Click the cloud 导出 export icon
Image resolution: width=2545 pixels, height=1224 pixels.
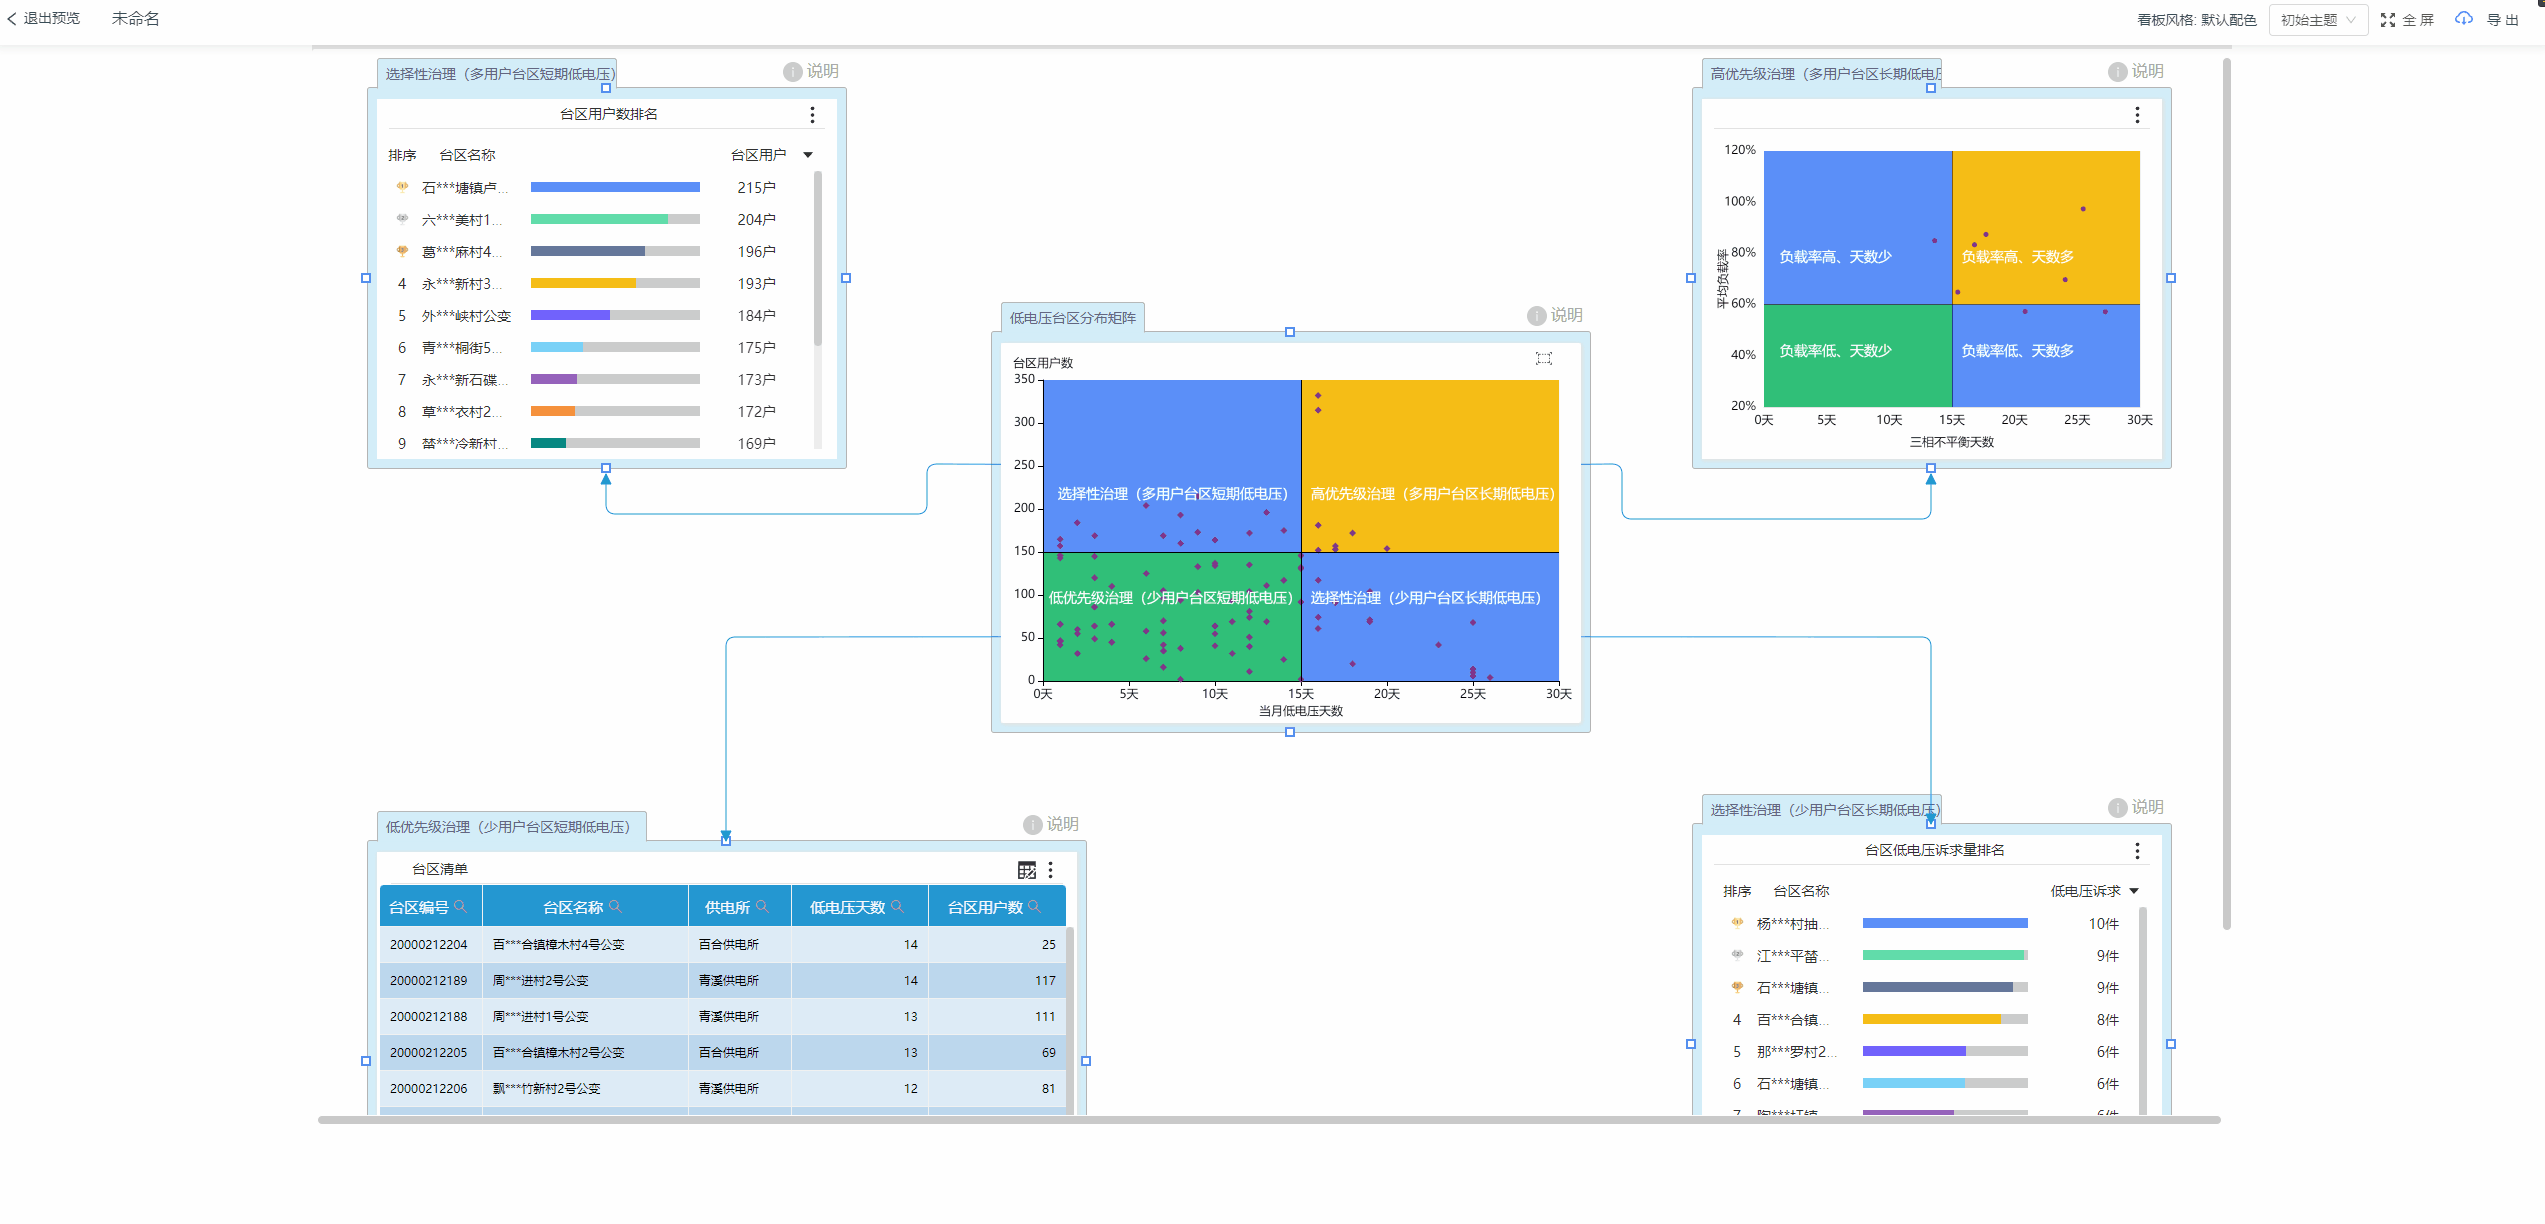tap(2464, 19)
